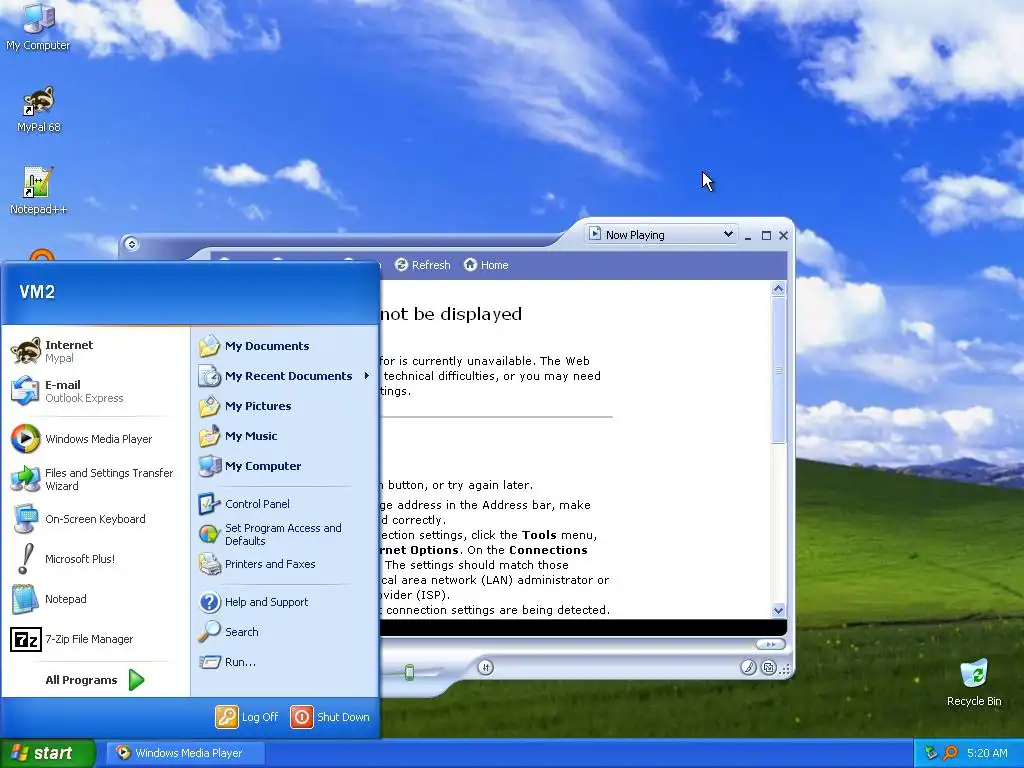The width and height of the screenshot is (1024, 768).
Task: Click Notepad++ desktop shortcut
Action: (38, 191)
